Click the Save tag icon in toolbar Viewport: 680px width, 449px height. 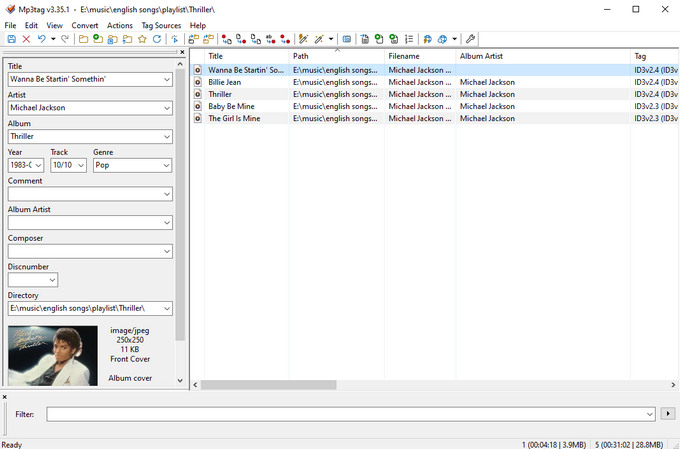(12, 39)
